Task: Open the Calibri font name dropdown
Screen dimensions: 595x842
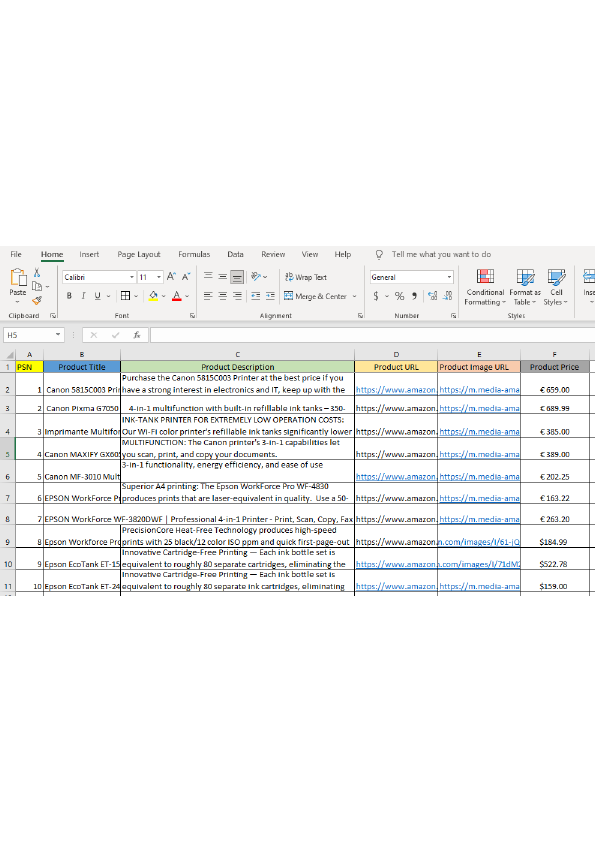Action: tap(132, 277)
